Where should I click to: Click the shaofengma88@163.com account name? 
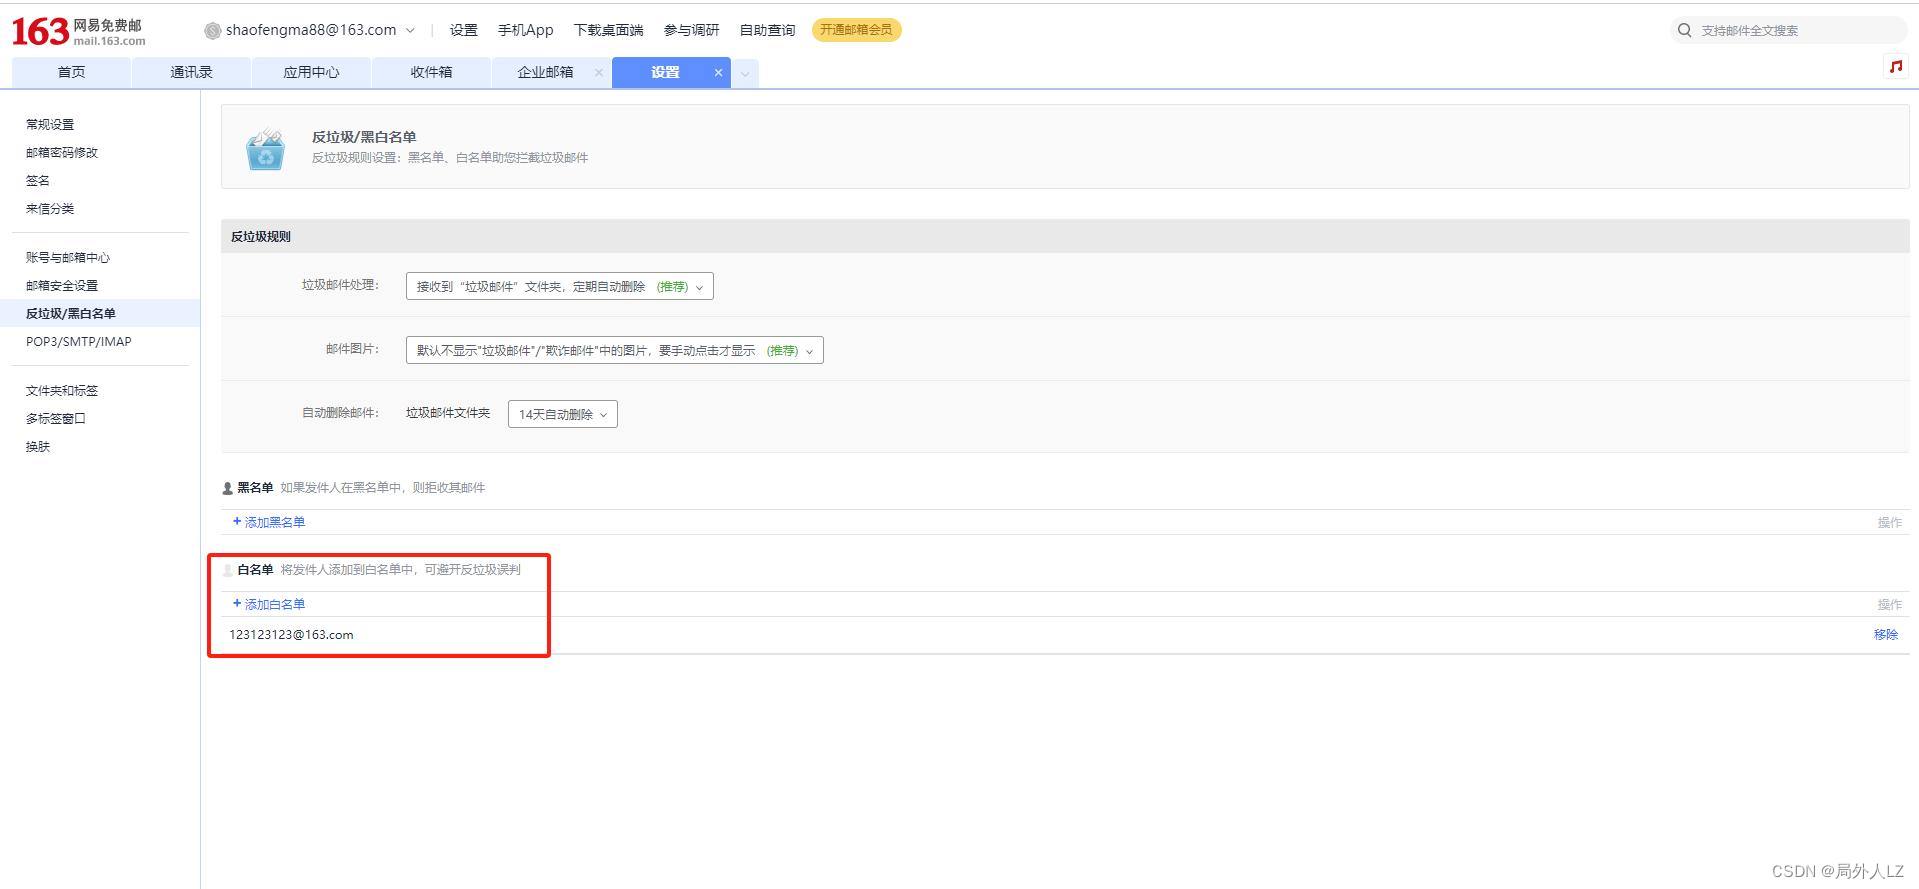[311, 30]
